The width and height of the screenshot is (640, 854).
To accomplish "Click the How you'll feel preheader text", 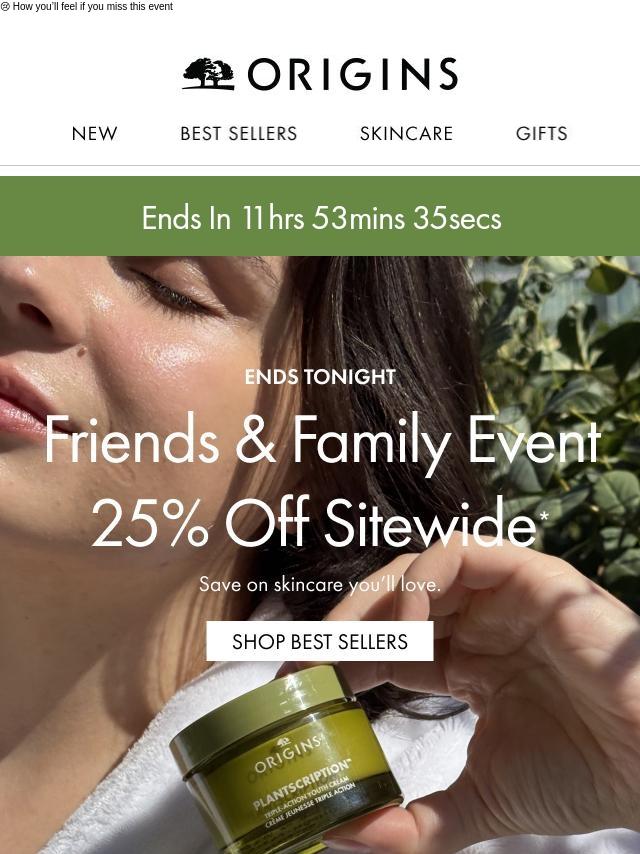I will point(93,7).
